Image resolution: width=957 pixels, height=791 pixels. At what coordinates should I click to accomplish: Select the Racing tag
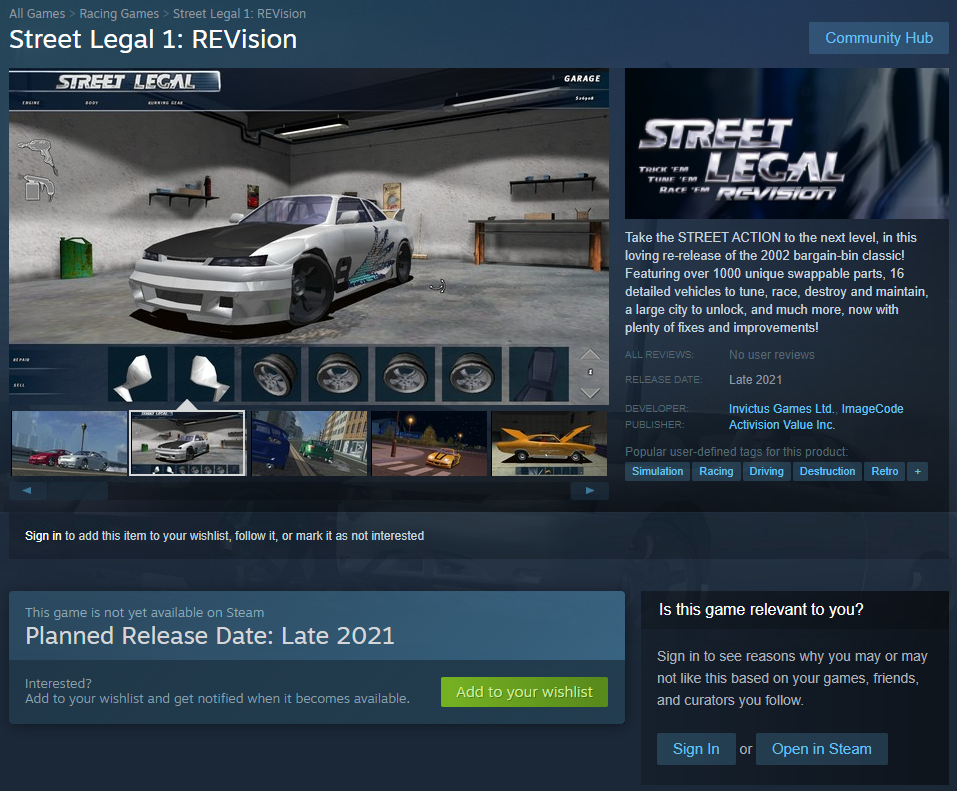(x=716, y=471)
